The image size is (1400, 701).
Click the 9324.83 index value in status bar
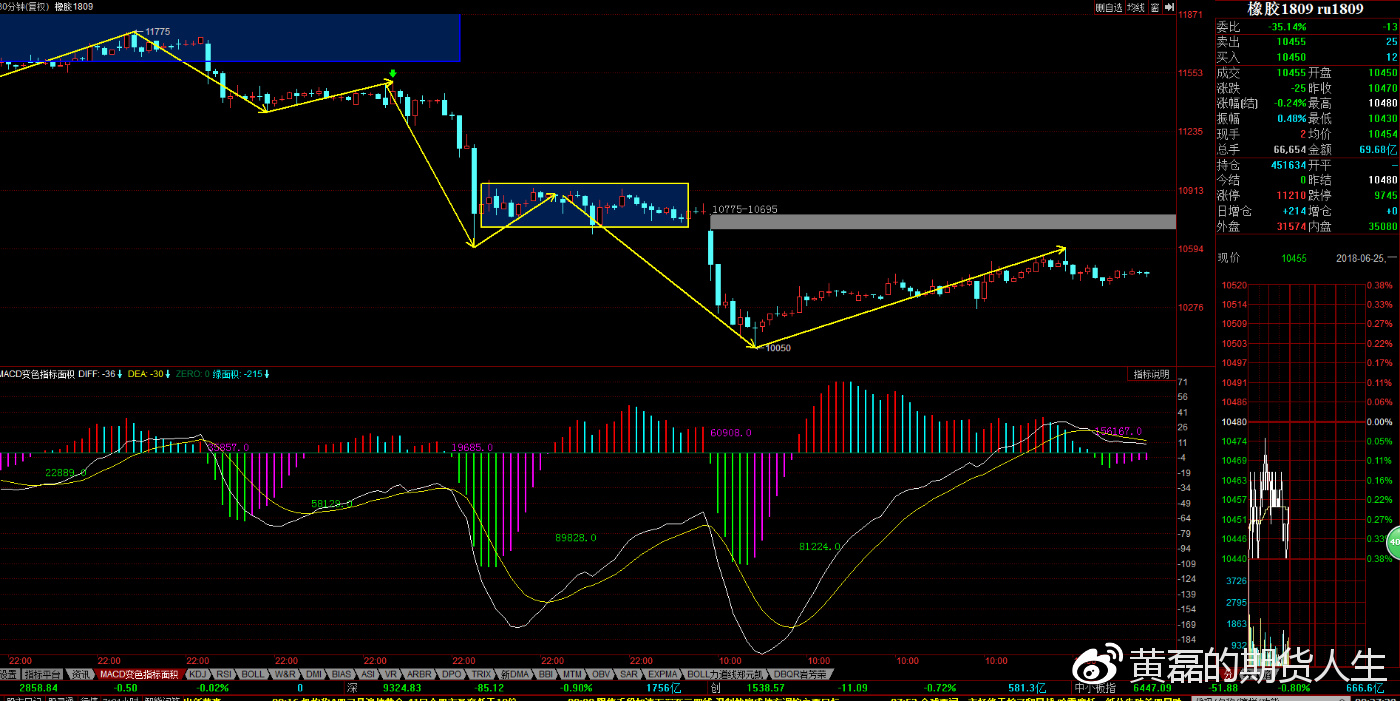[404, 688]
